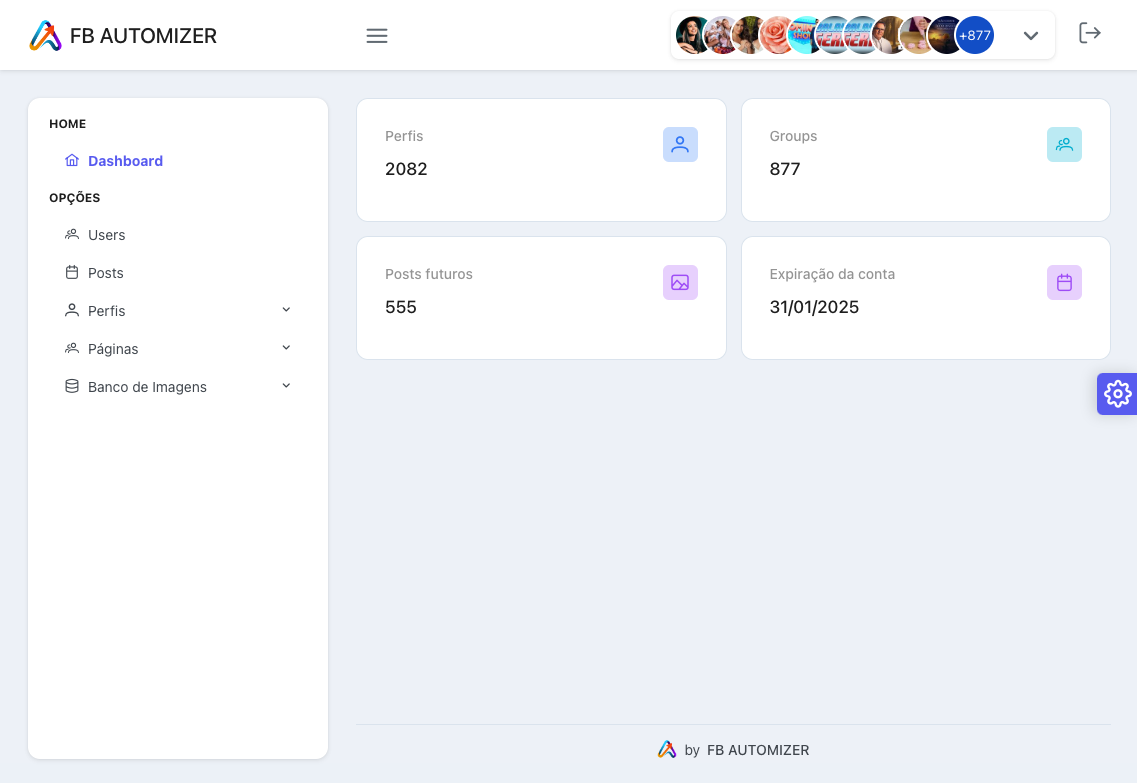This screenshot has height=783, width=1137.
Task: Click the image icon on Posts futuros card
Action: pos(680,283)
